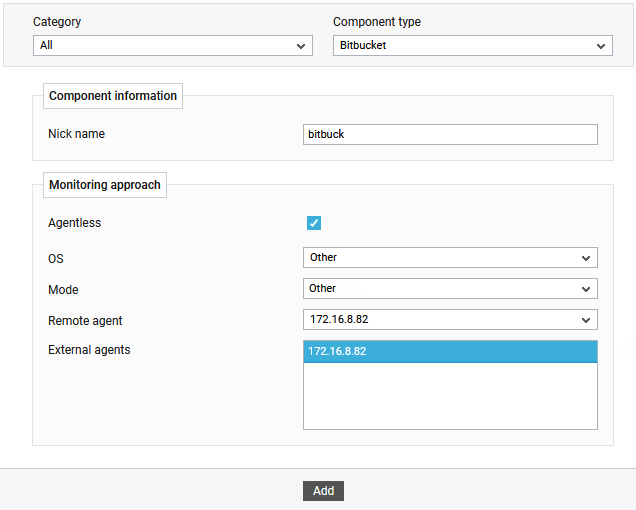Click the Nick name label
This screenshot has height=510, width=636.
tap(76, 134)
